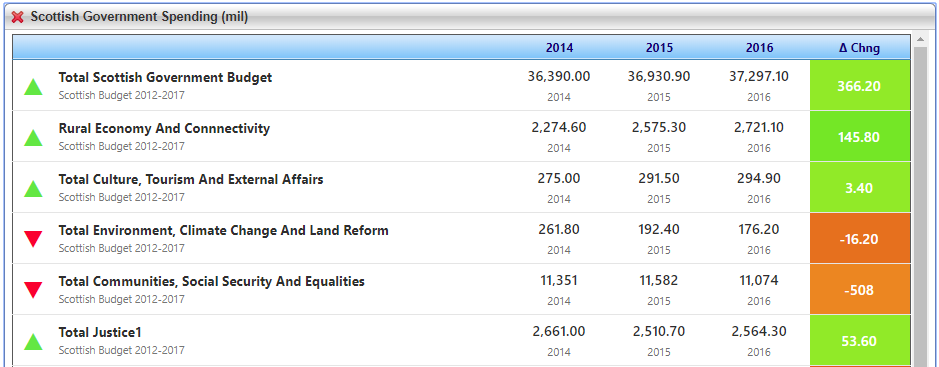This screenshot has height=367, width=939.
Task: Open Total Environment, Climate Change And Land Reform
Action: [223, 230]
